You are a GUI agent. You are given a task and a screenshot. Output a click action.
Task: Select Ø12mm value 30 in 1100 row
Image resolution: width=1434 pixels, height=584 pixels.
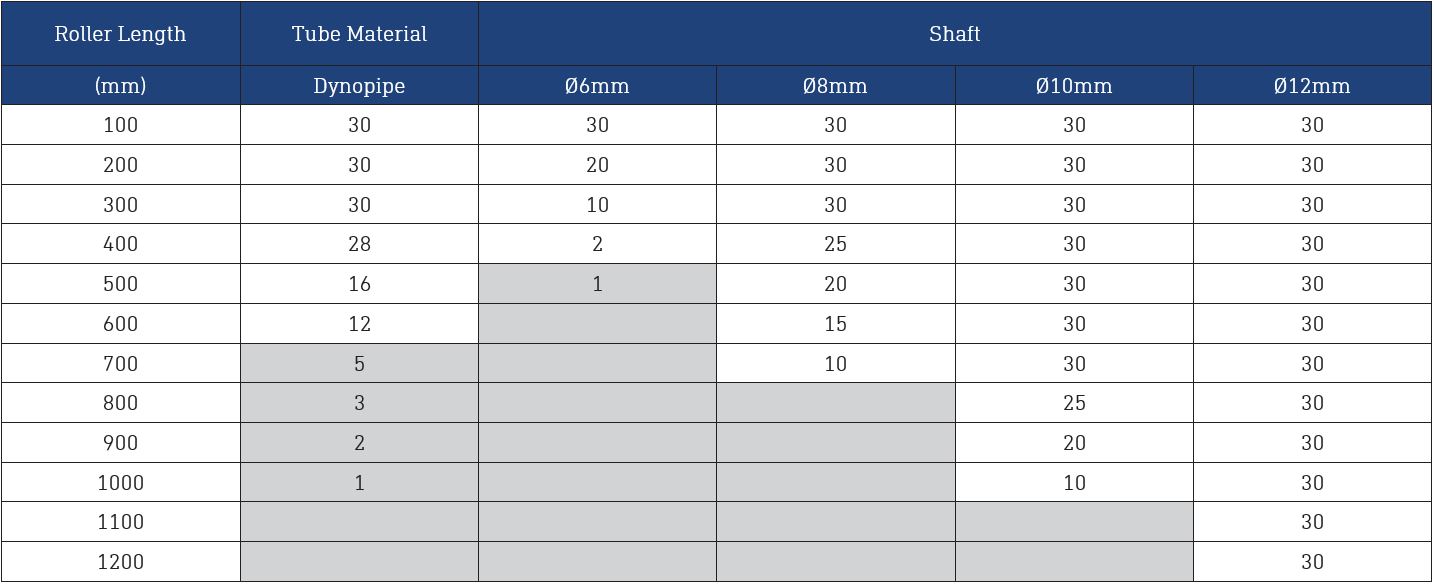[1312, 522]
